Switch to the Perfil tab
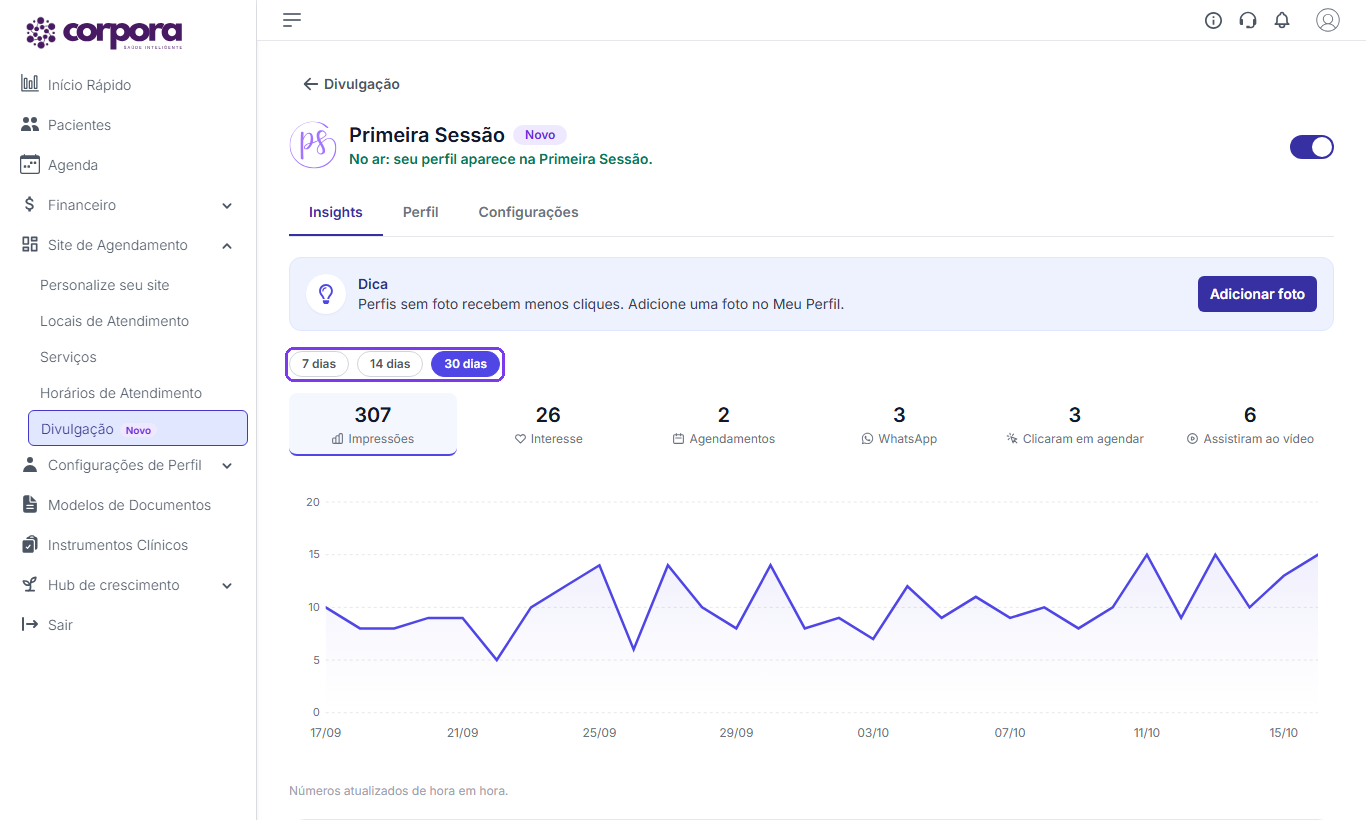 pos(421,213)
